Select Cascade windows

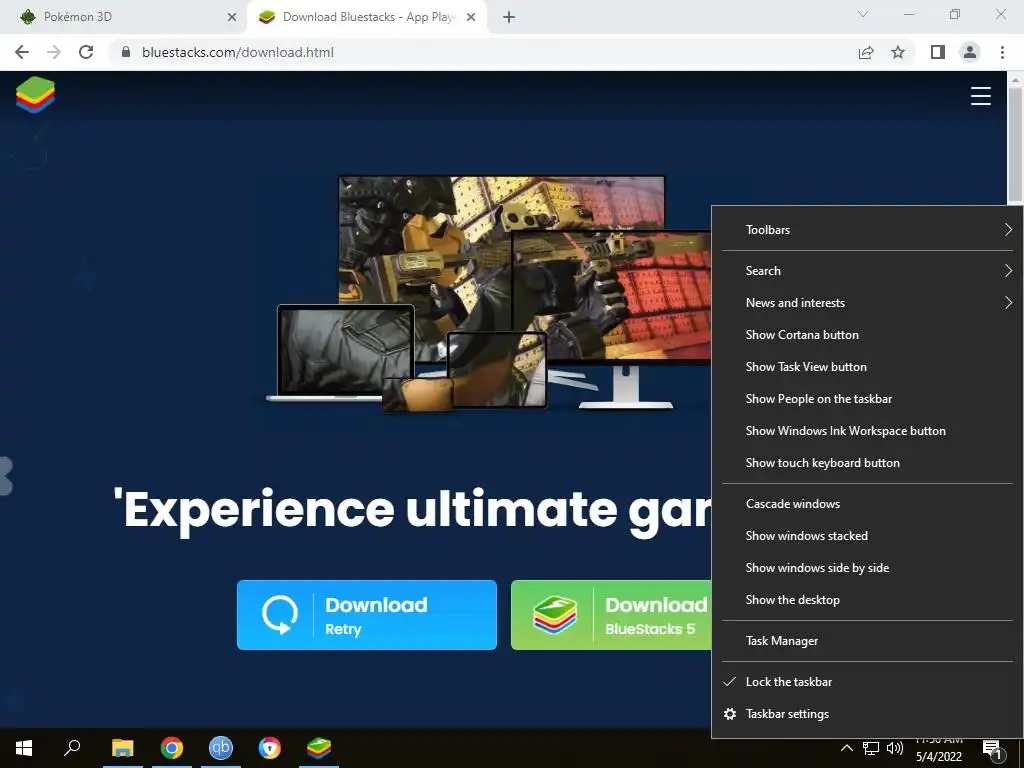pos(867,504)
